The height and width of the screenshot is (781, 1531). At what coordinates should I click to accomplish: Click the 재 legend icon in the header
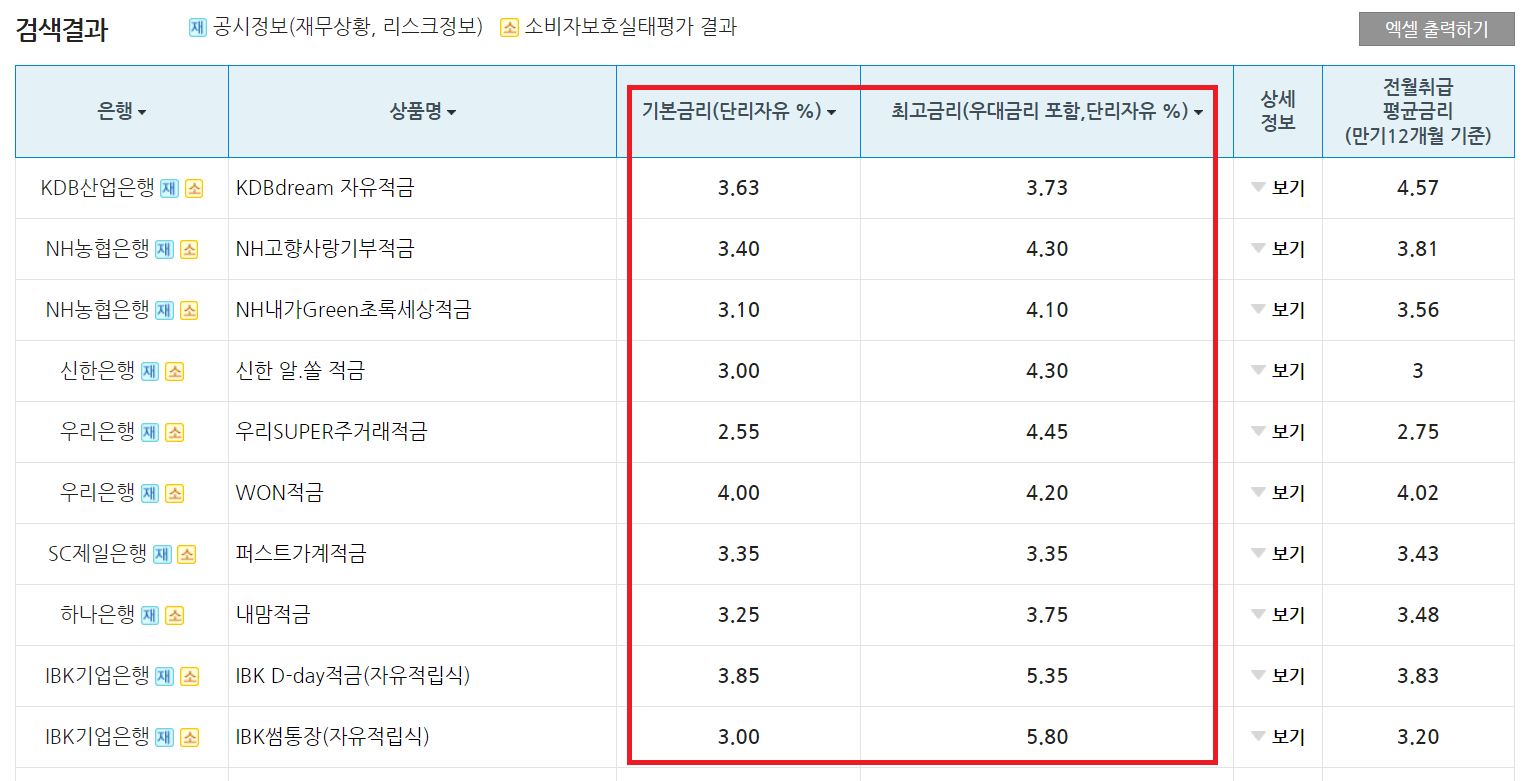(196, 27)
